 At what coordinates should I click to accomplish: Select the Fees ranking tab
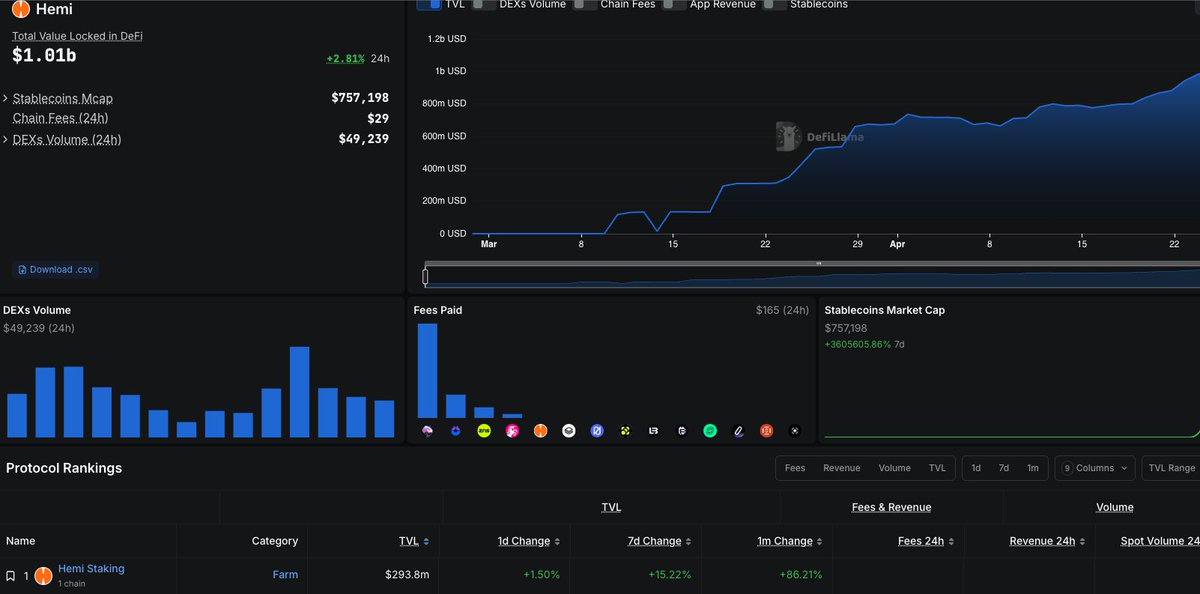tap(795, 468)
